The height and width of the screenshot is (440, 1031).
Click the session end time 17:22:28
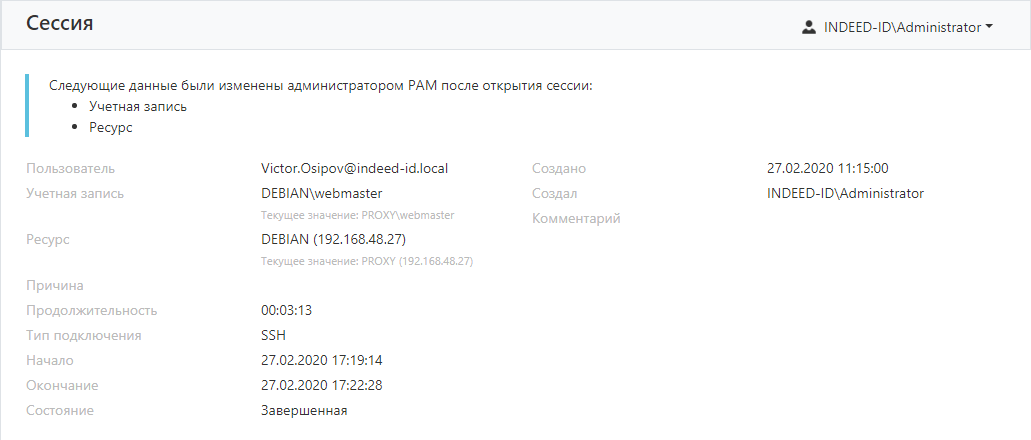[x=322, y=385]
